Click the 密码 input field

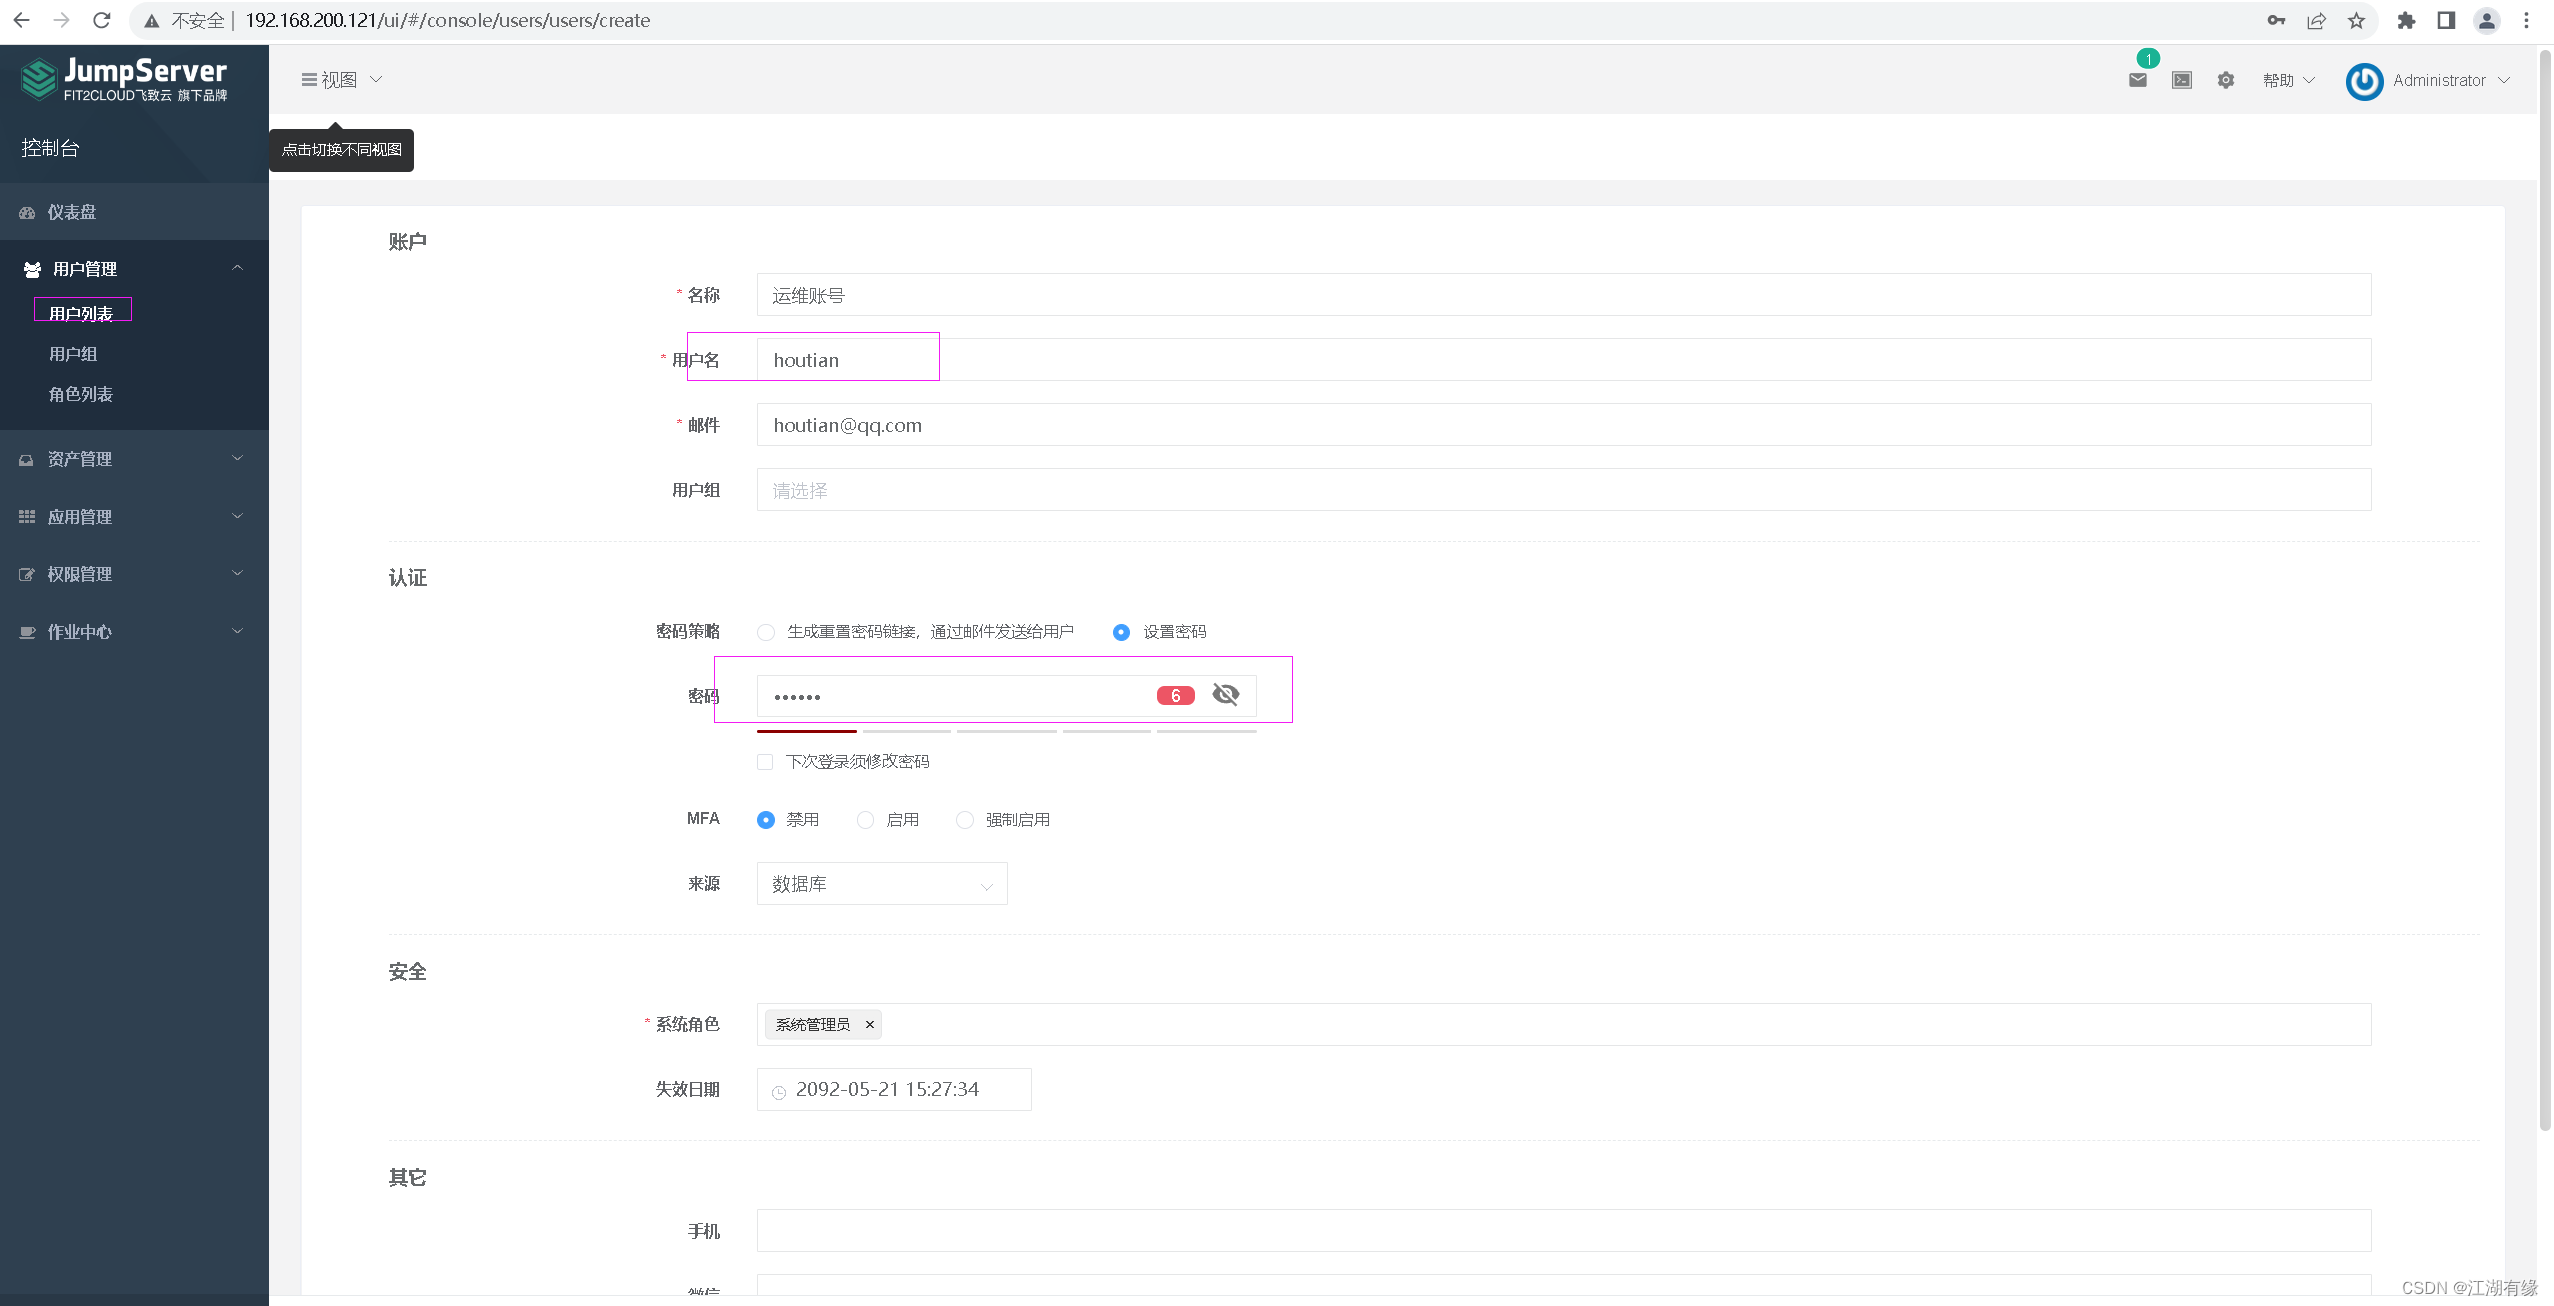point(1006,696)
